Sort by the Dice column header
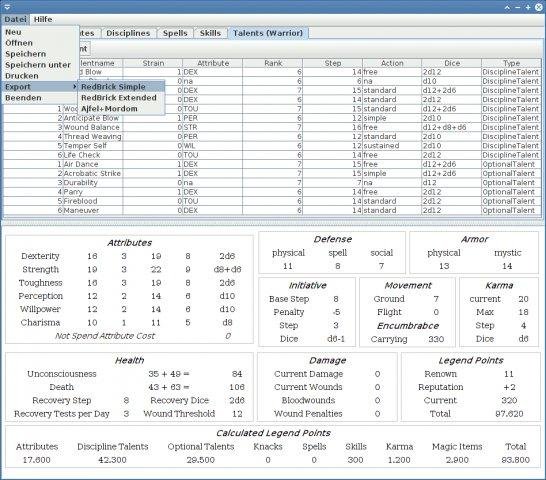Viewport: 546px width, 480px height. click(x=452, y=63)
